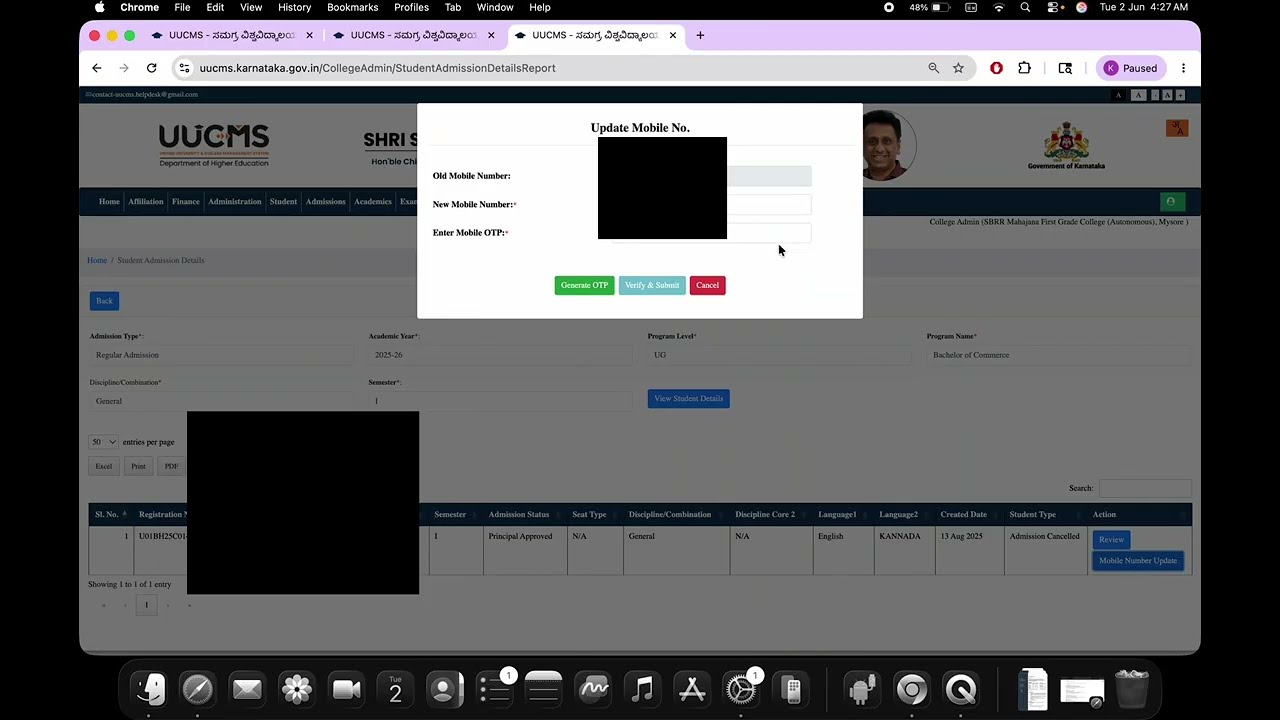The image size is (1280, 720).
Task: Open a new tab with the plus icon
Action: coord(700,35)
